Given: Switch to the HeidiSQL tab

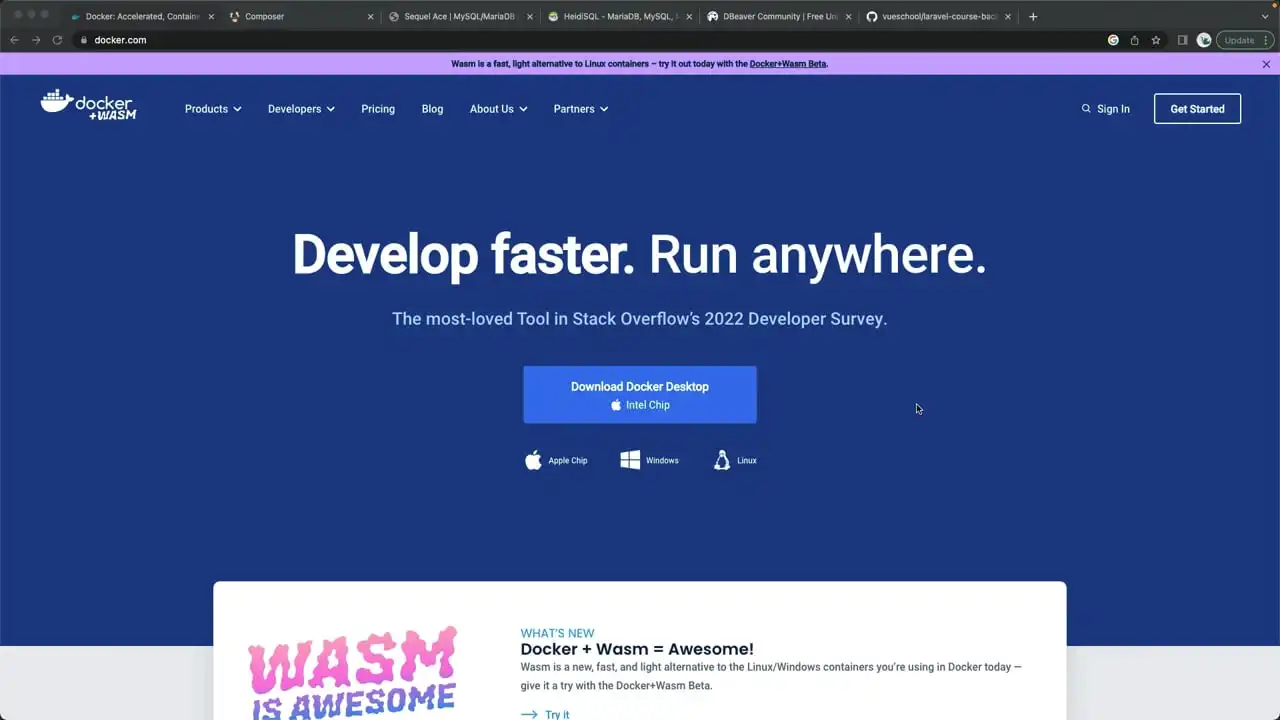Looking at the screenshot, I should pyautogui.click(x=619, y=17).
